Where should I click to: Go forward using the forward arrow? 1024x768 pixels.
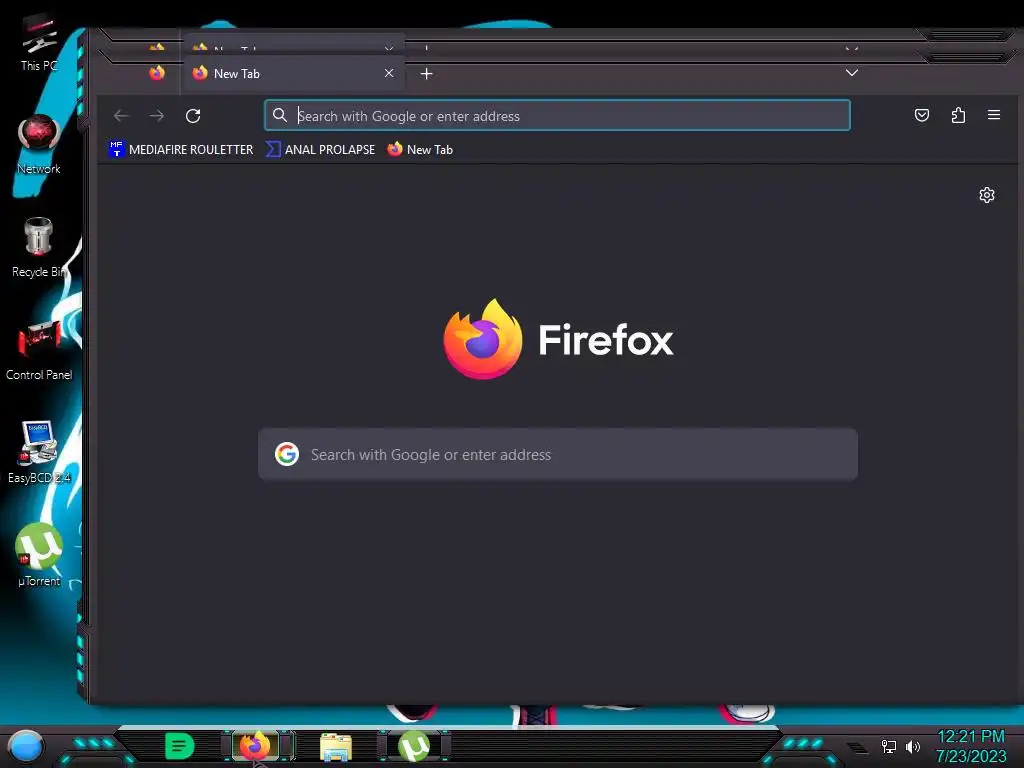(x=157, y=116)
